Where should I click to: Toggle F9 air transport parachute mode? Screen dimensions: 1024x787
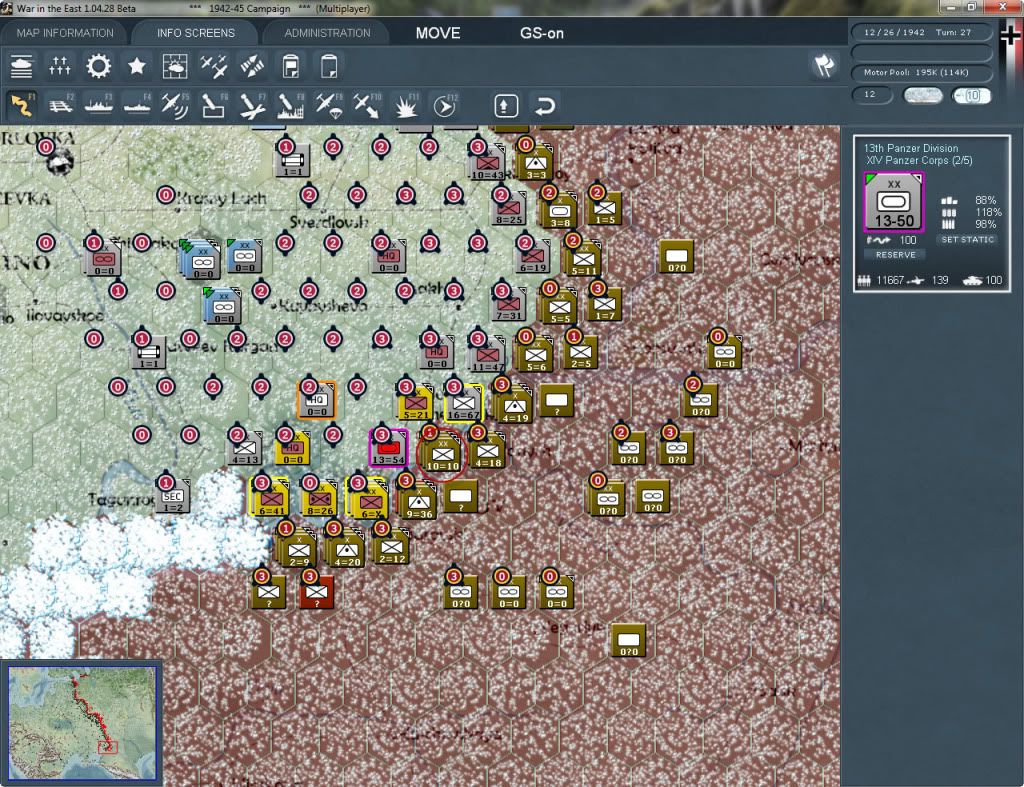pos(329,105)
